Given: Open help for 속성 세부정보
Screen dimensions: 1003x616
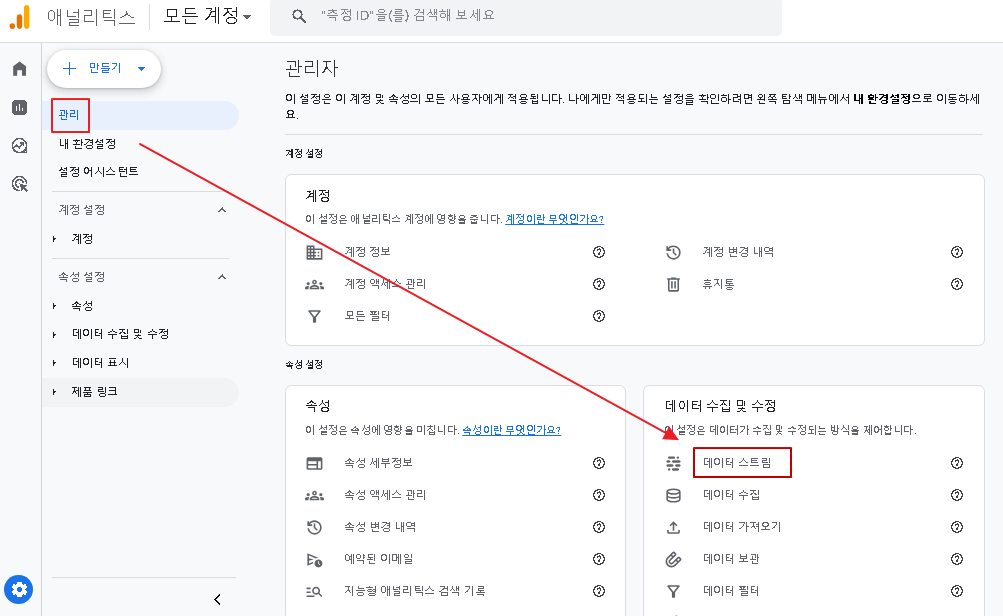Looking at the screenshot, I should coord(599,463).
